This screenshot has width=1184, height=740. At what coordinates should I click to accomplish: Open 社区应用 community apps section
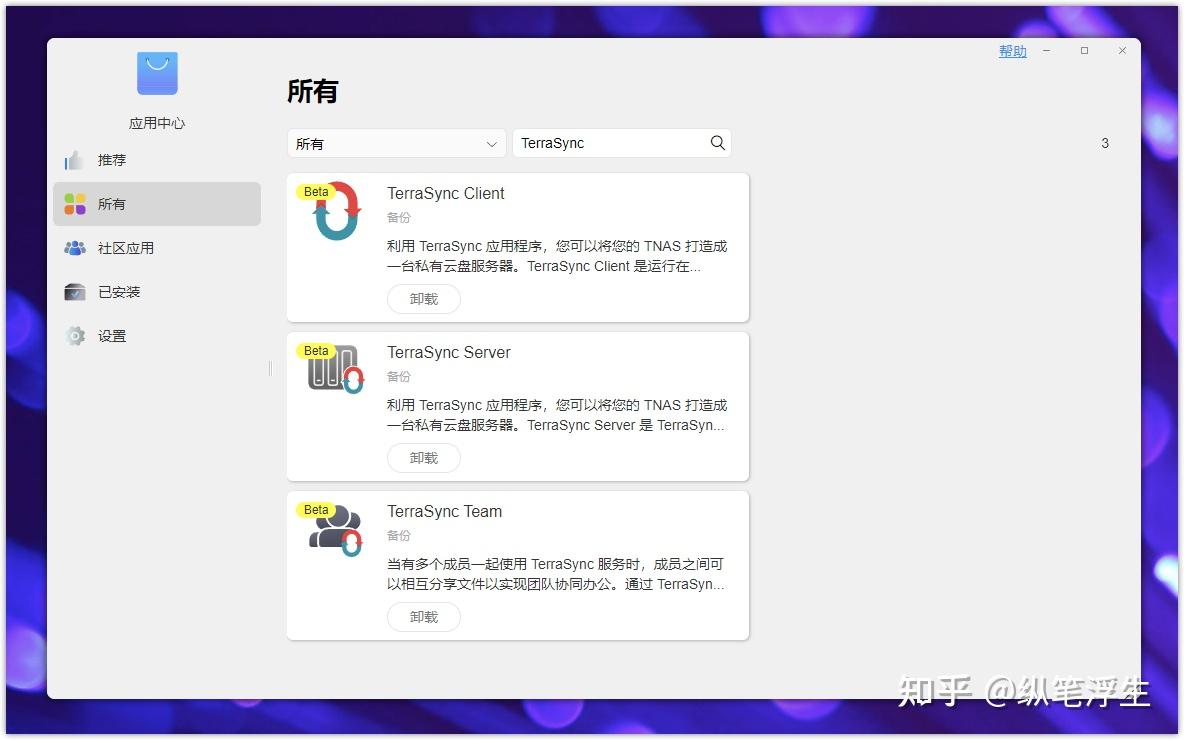(x=74, y=247)
